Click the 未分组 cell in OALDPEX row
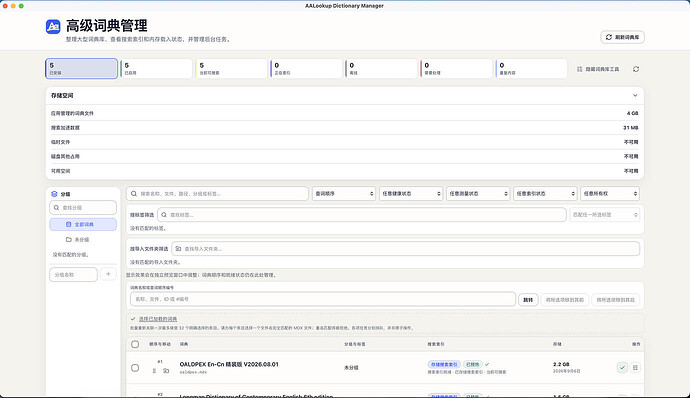 pos(351,368)
